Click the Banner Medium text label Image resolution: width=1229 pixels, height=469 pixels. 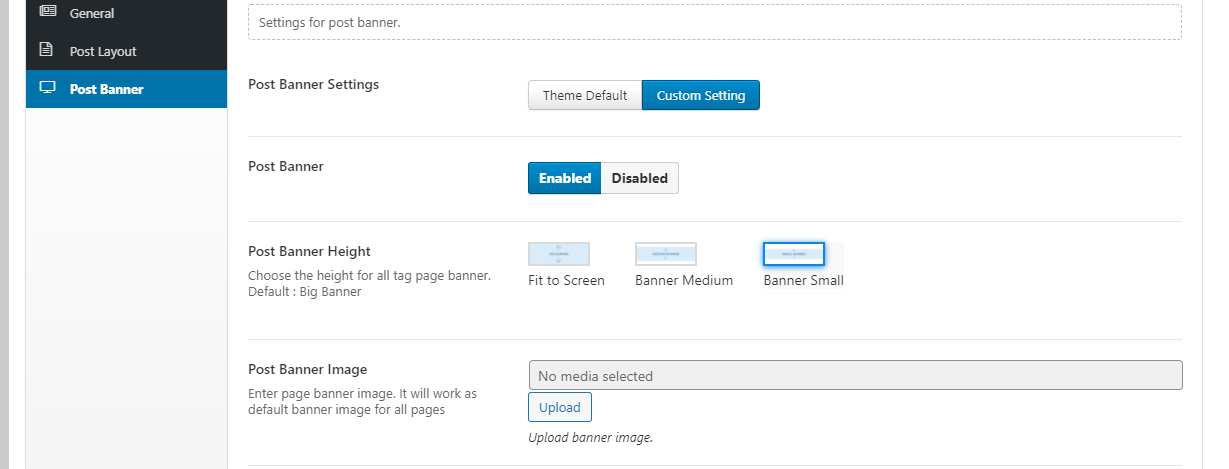pyautogui.click(x=684, y=281)
